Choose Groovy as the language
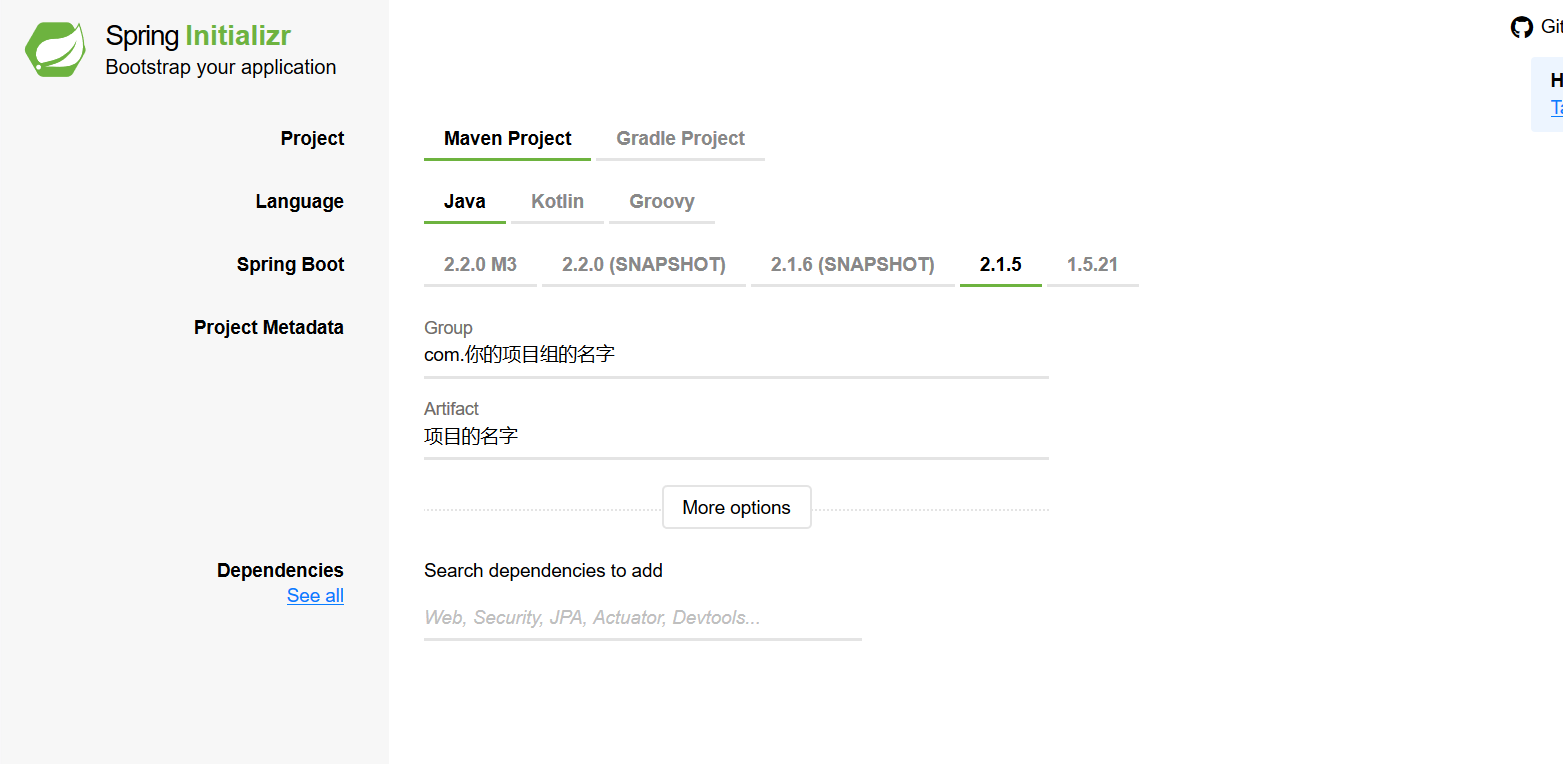This screenshot has width=1563, height=764. click(661, 202)
